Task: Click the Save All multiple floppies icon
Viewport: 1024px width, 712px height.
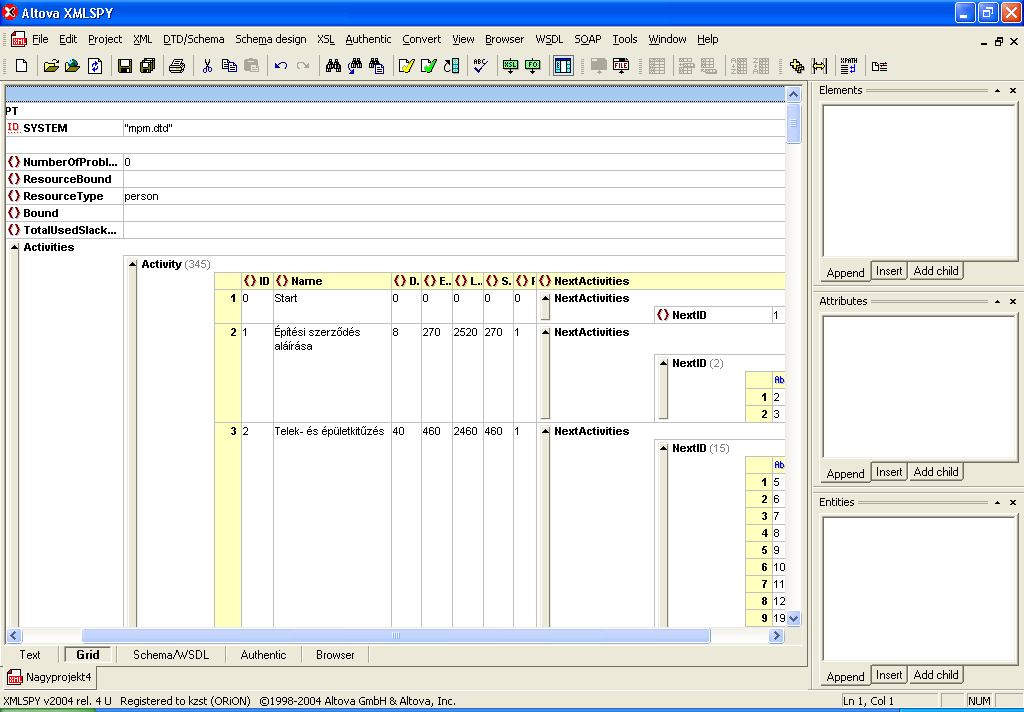Action: (x=148, y=66)
